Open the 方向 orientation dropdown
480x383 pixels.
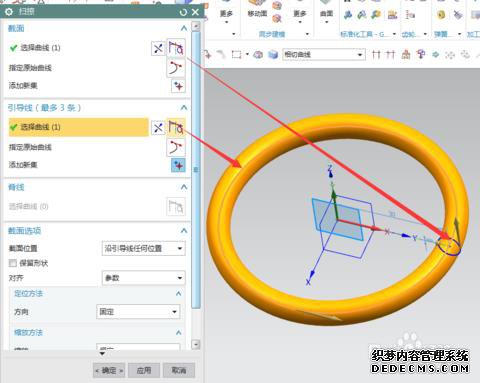[138, 312]
